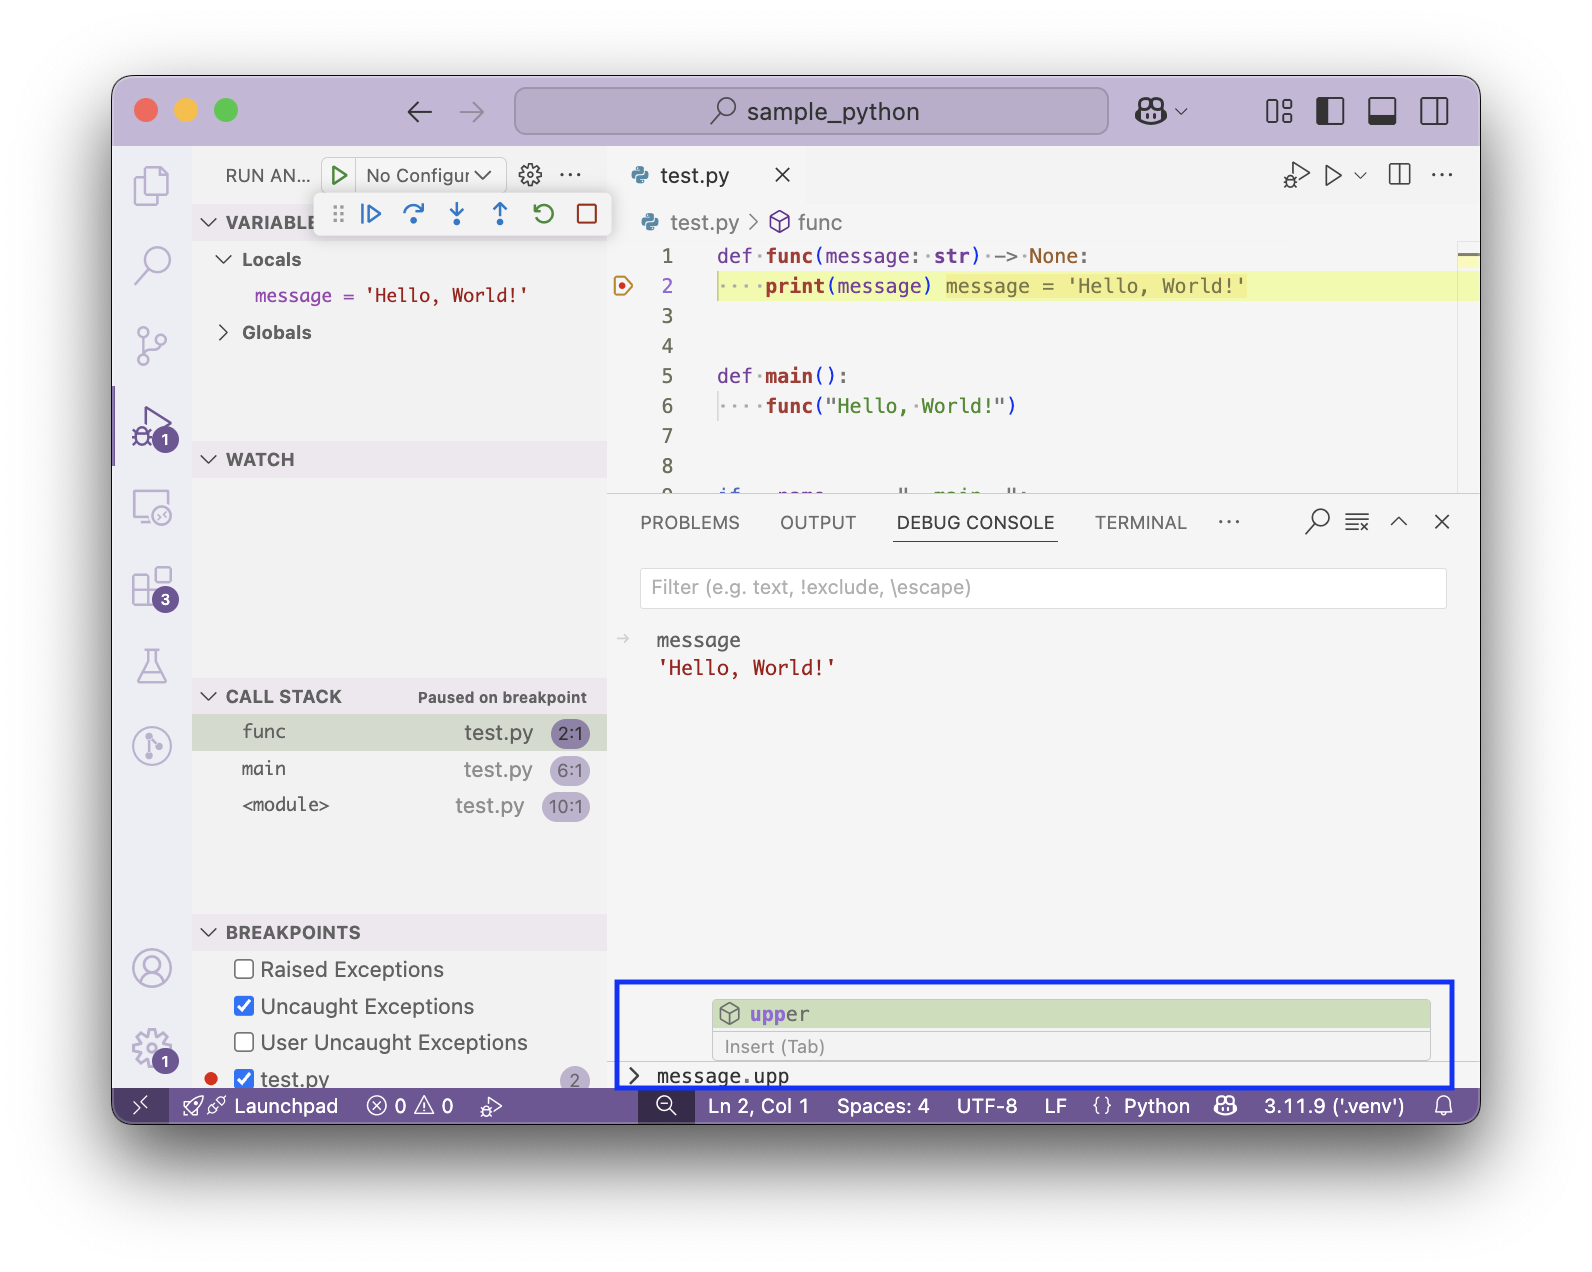The height and width of the screenshot is (1272, 1592).
Task: Customize layout from title bar icon
Action: click(x=1279, y=111)
